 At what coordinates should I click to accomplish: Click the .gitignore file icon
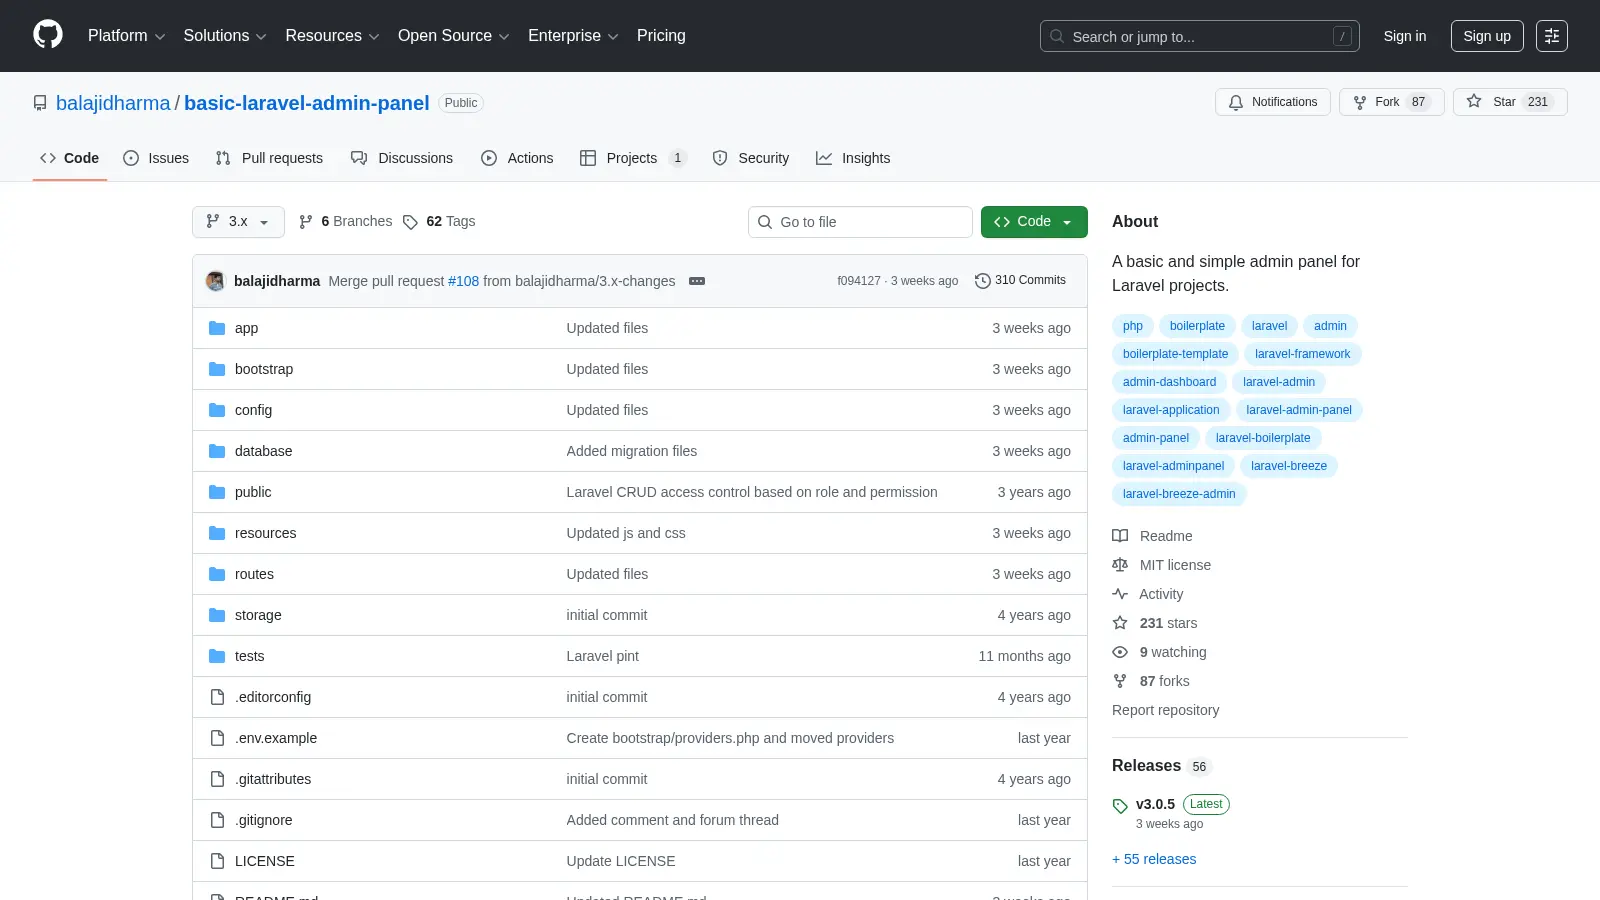click(x=217, y=820)
